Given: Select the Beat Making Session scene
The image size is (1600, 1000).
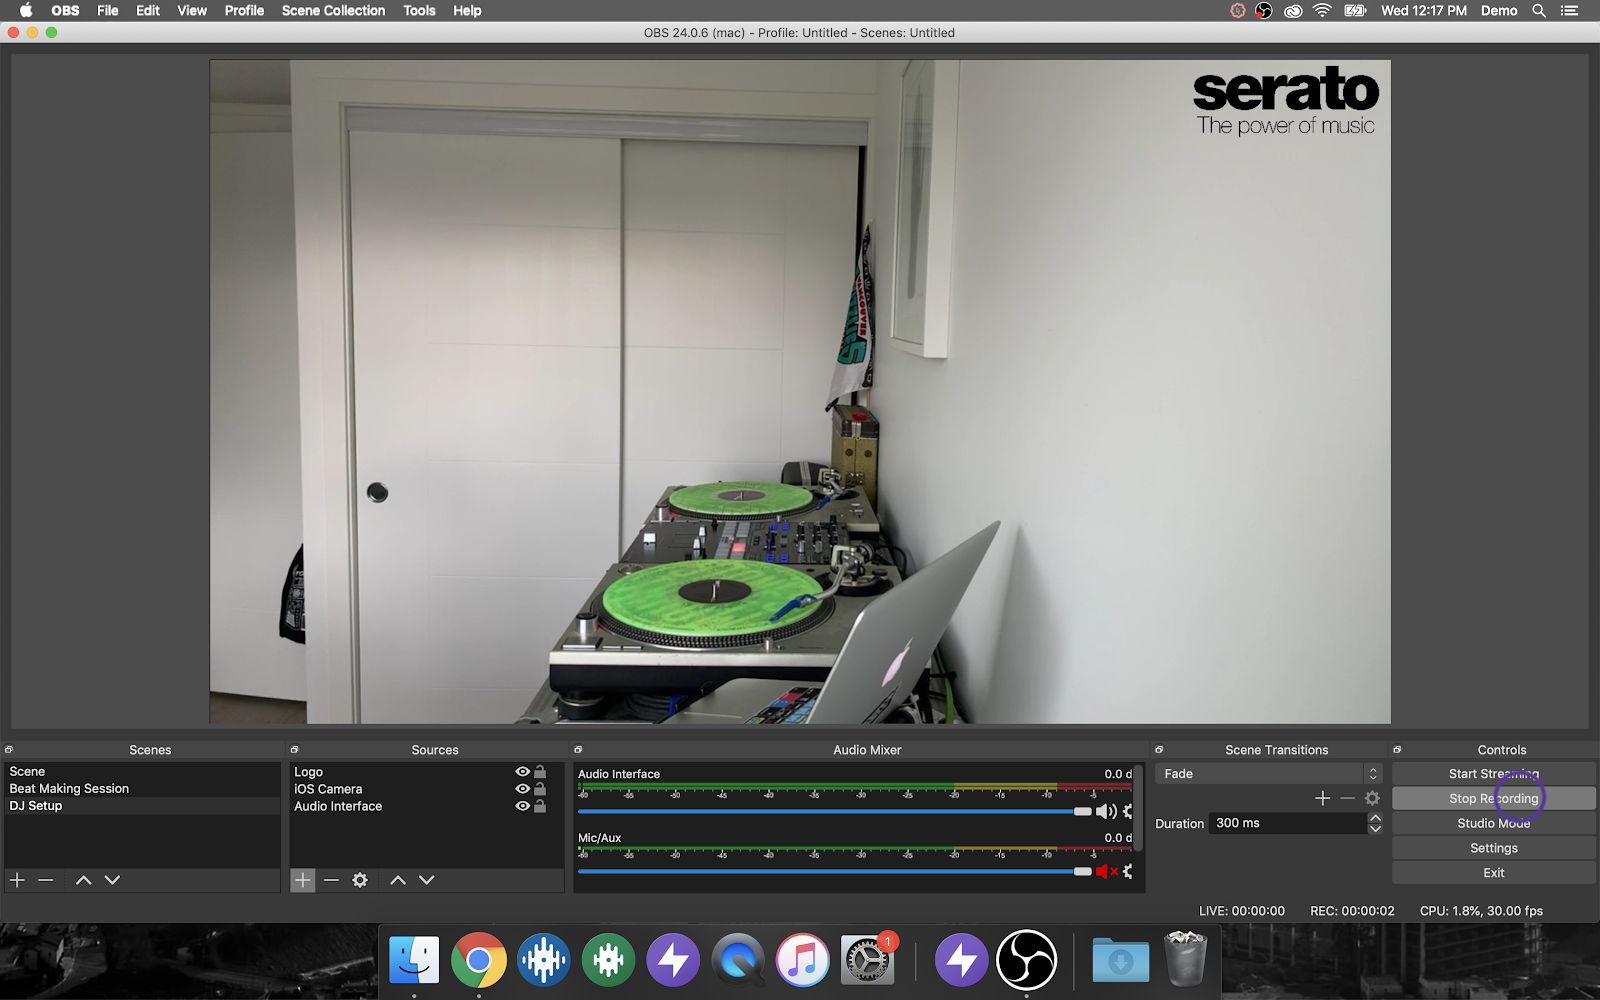Looking at the screenshot, I should [x=142, y=789].
